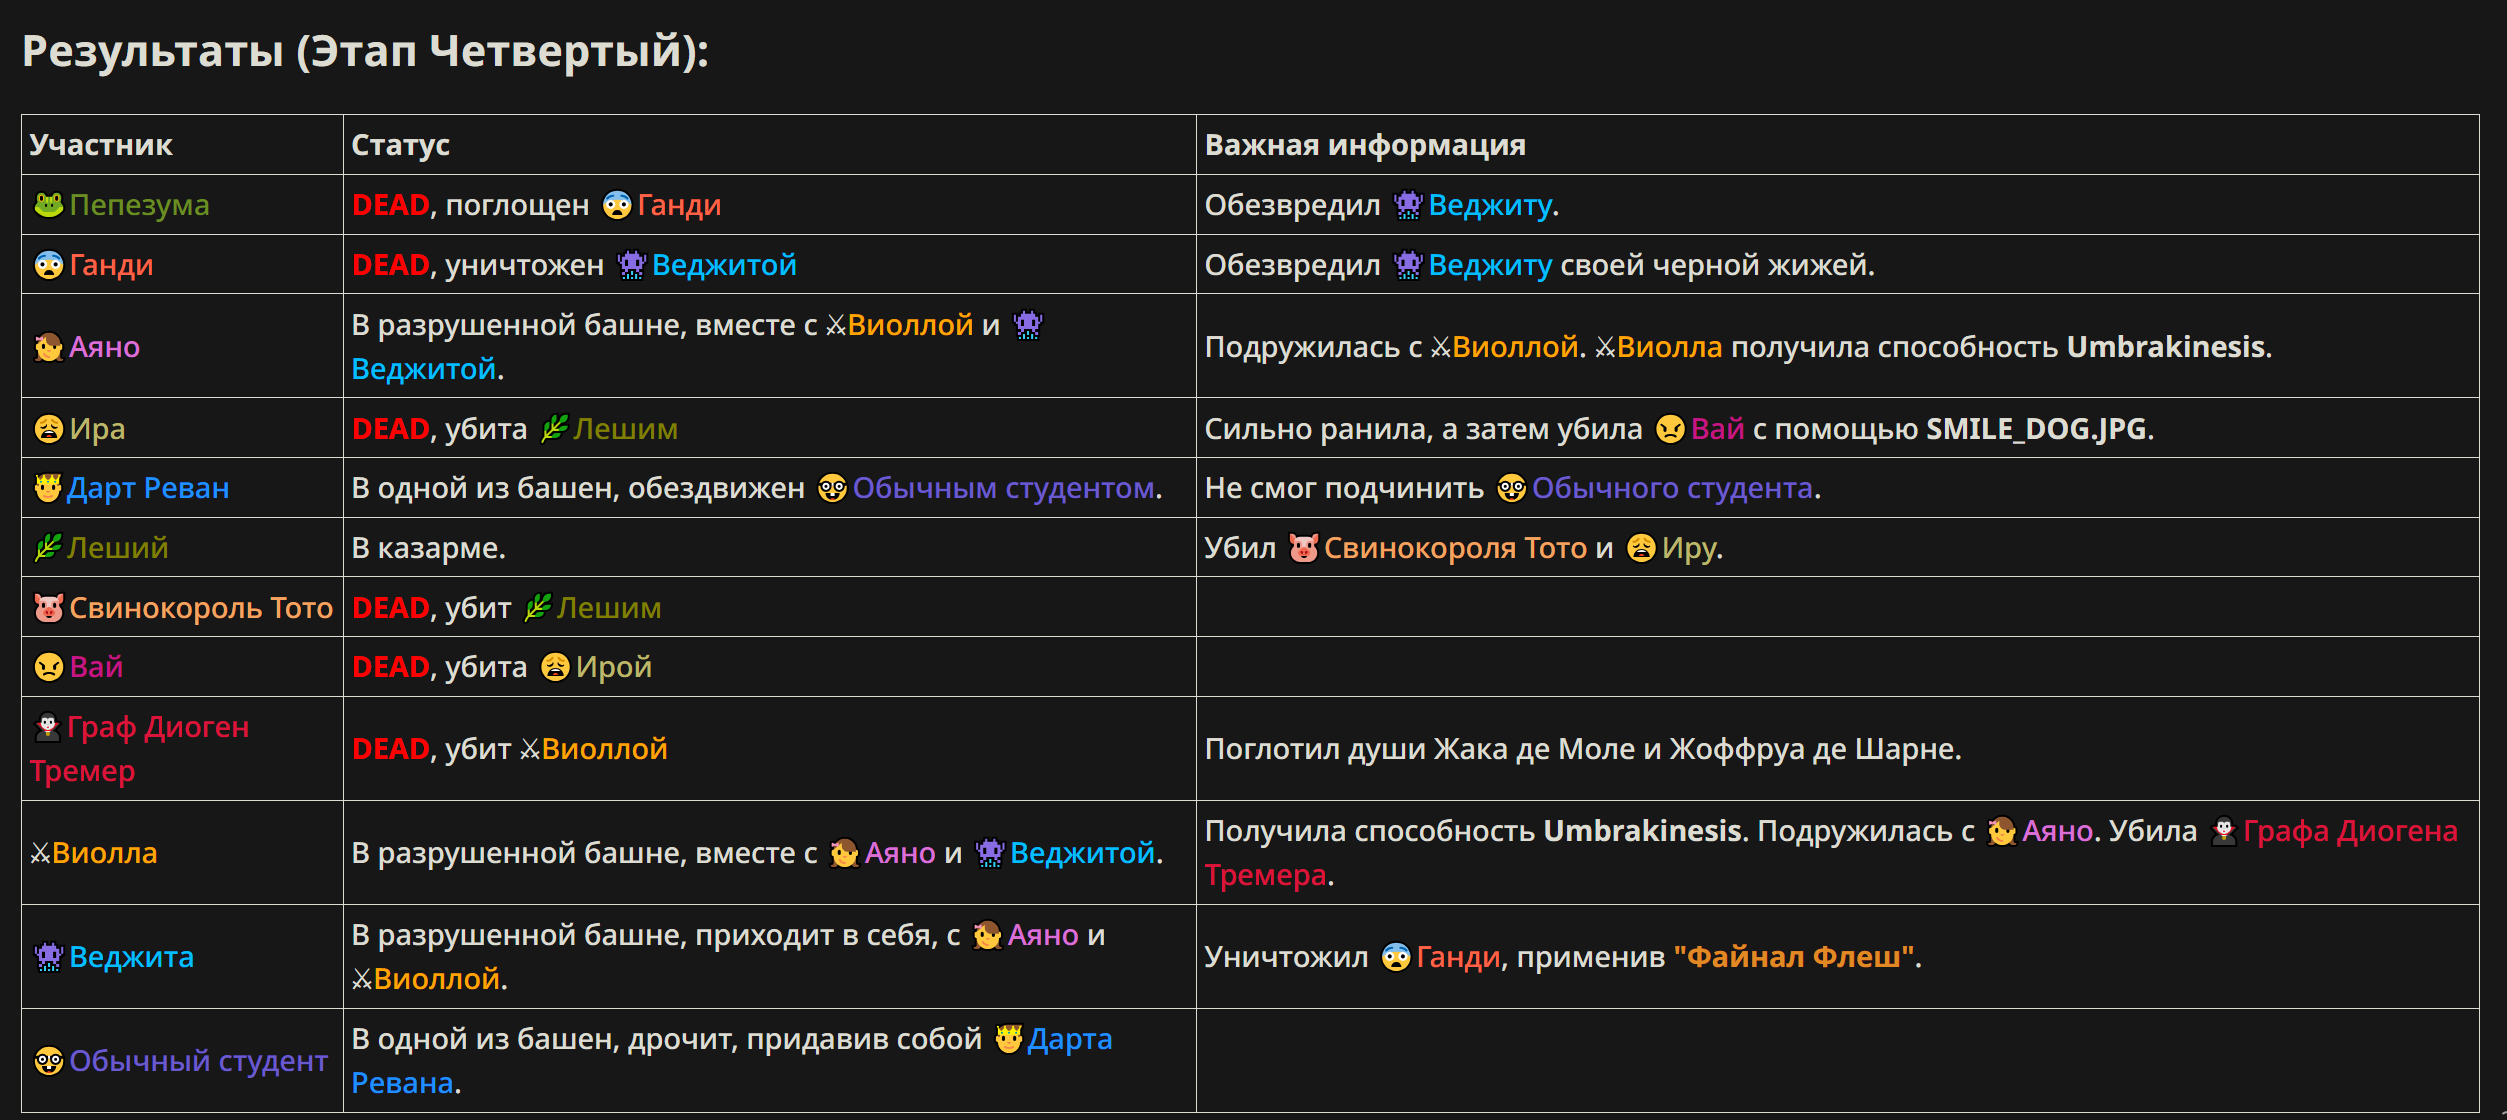Click bold text SMILE_DOG.JPG
The width and height of the screenshot is (2507, 1120).
[2036, 429]
